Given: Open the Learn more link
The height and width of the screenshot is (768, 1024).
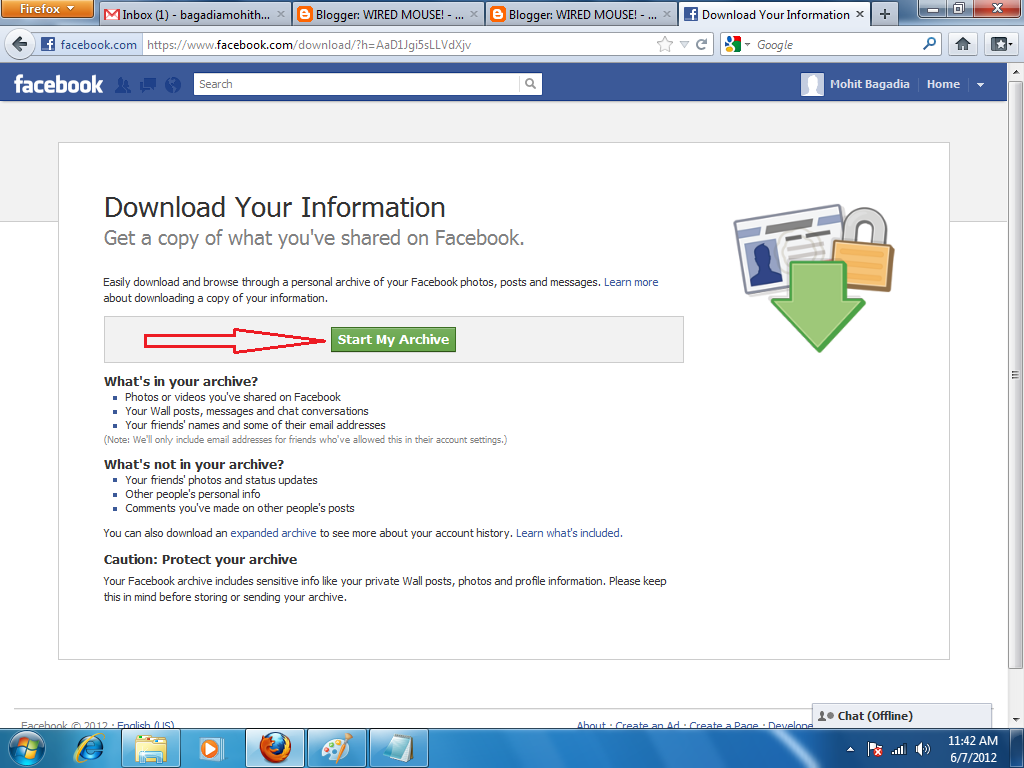Looking at the screenshot, I should tap(631, 282).
